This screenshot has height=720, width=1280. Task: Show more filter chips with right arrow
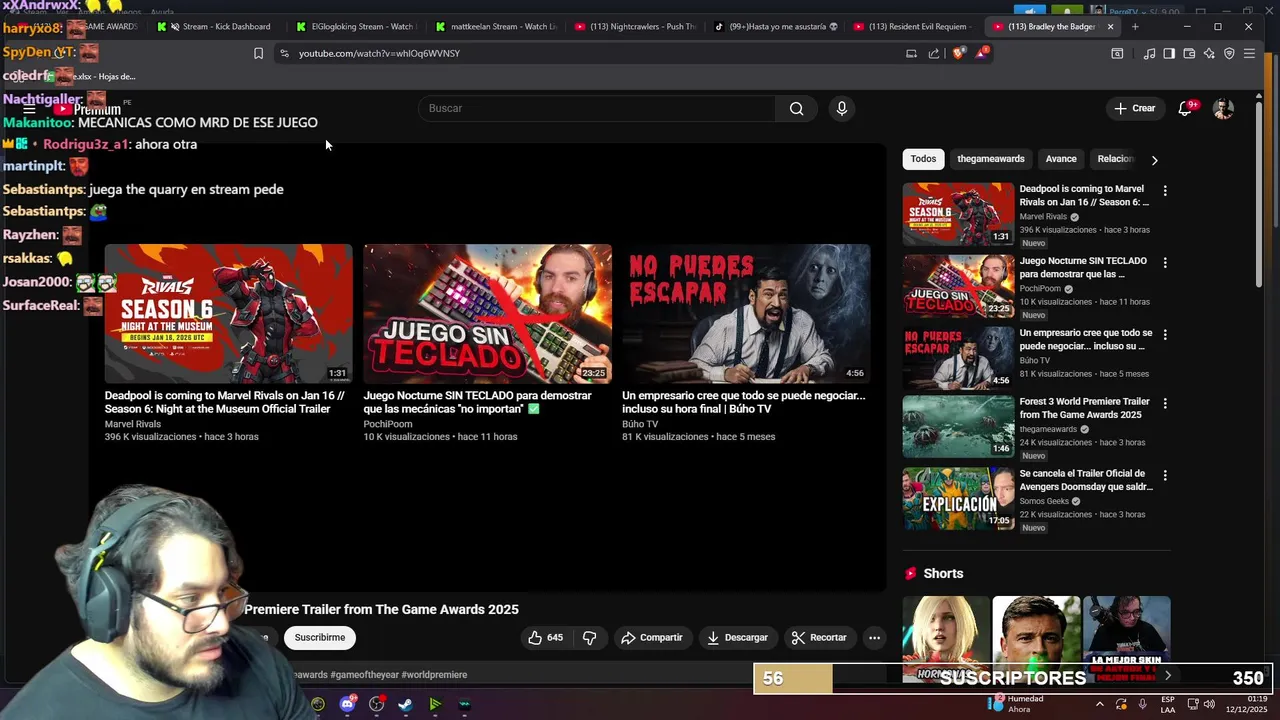(x=1154, y=160)
